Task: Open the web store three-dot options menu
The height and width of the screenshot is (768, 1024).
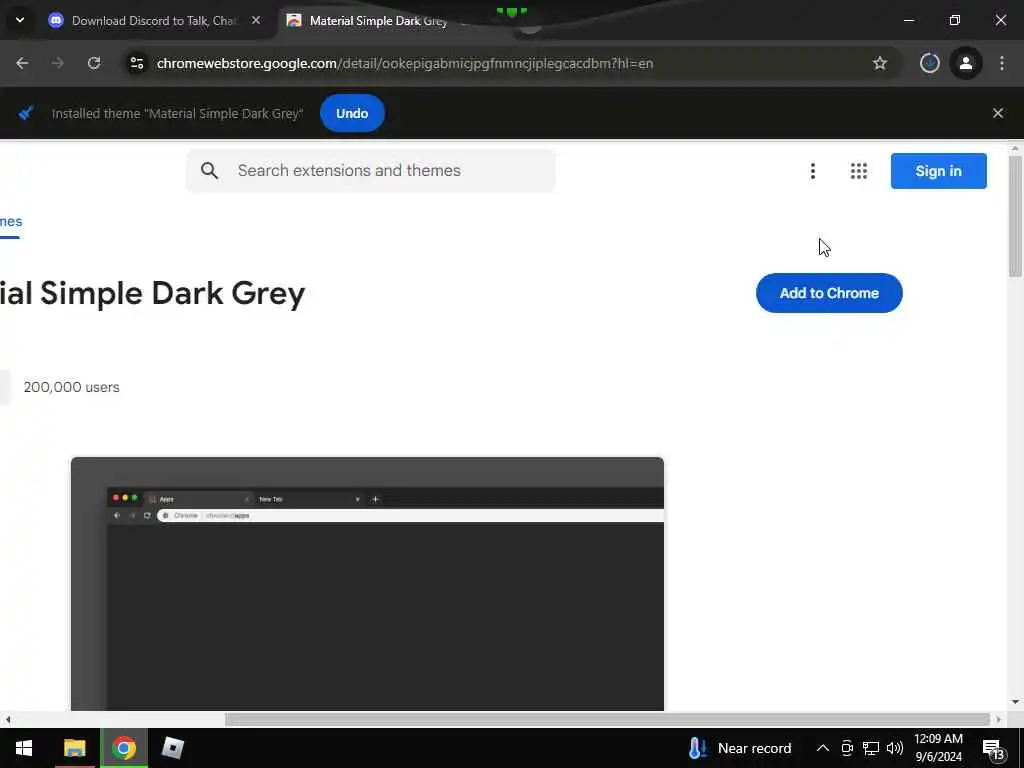Action: (812, 171)
